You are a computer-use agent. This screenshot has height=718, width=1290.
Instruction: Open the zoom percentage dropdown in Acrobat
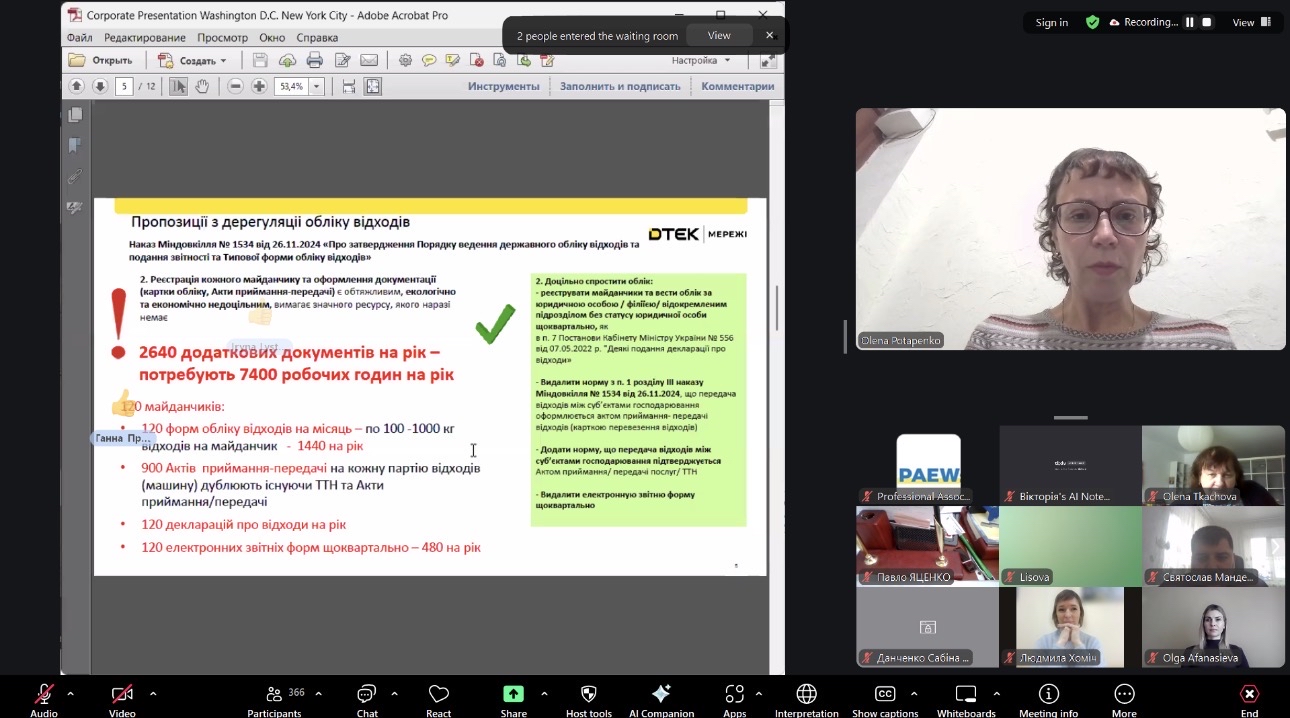(317, 86)
